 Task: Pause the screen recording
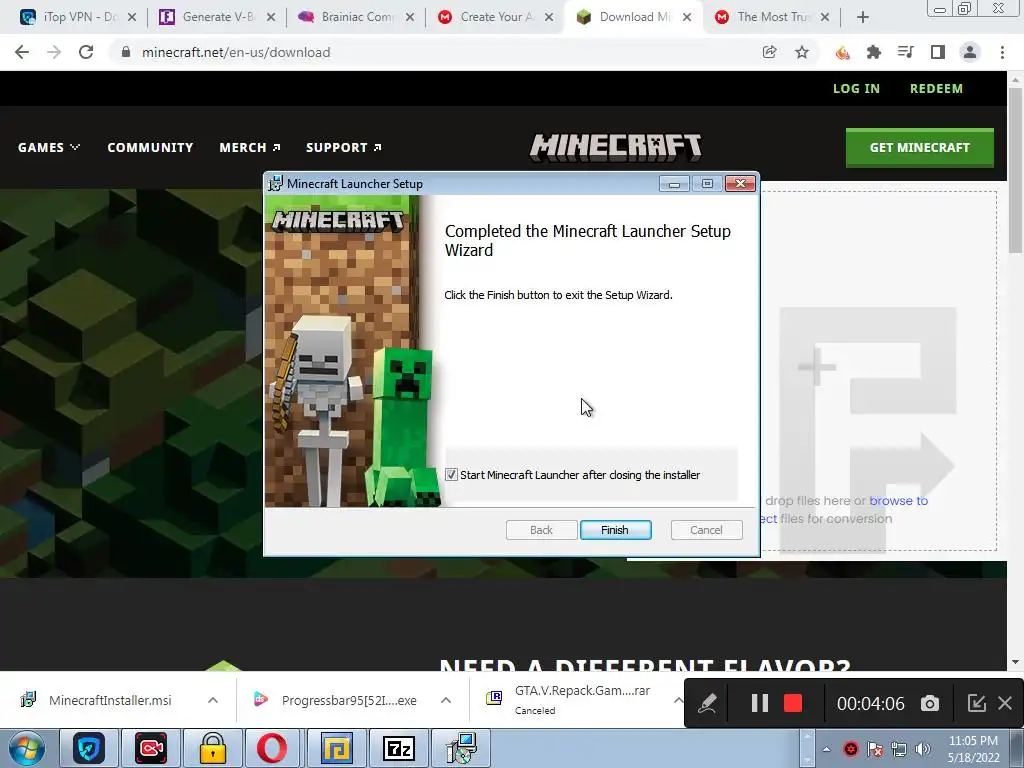pyautogui.click(x=760, y=703)
